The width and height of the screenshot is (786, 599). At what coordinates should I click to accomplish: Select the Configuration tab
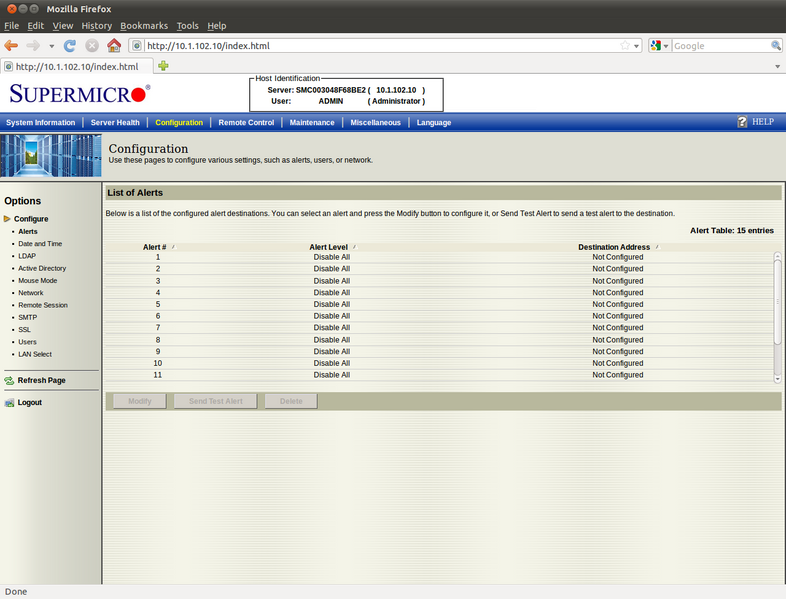[179, 122]
